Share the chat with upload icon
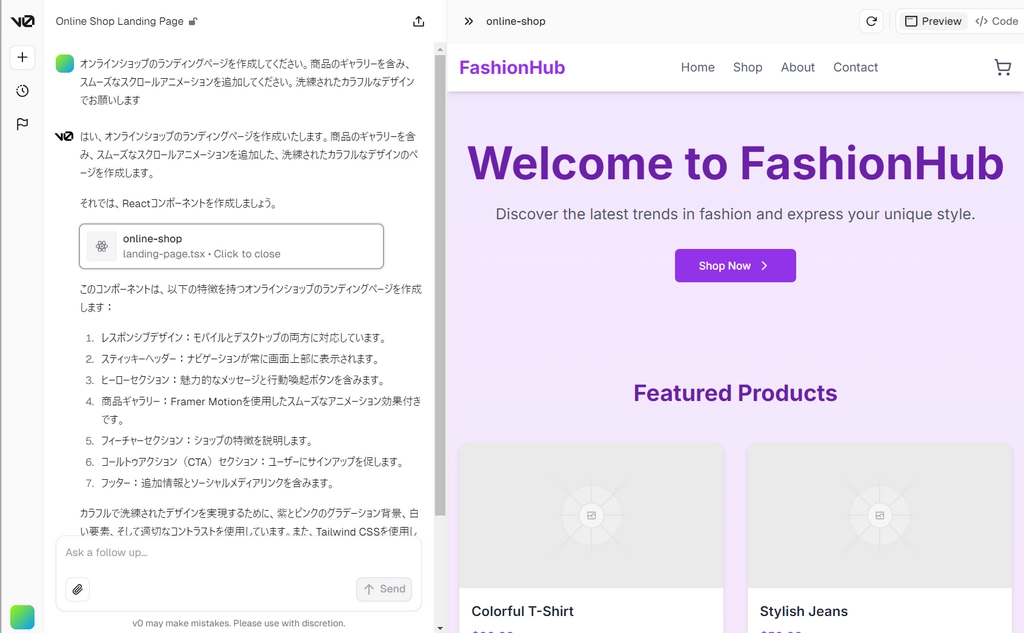 419,22
